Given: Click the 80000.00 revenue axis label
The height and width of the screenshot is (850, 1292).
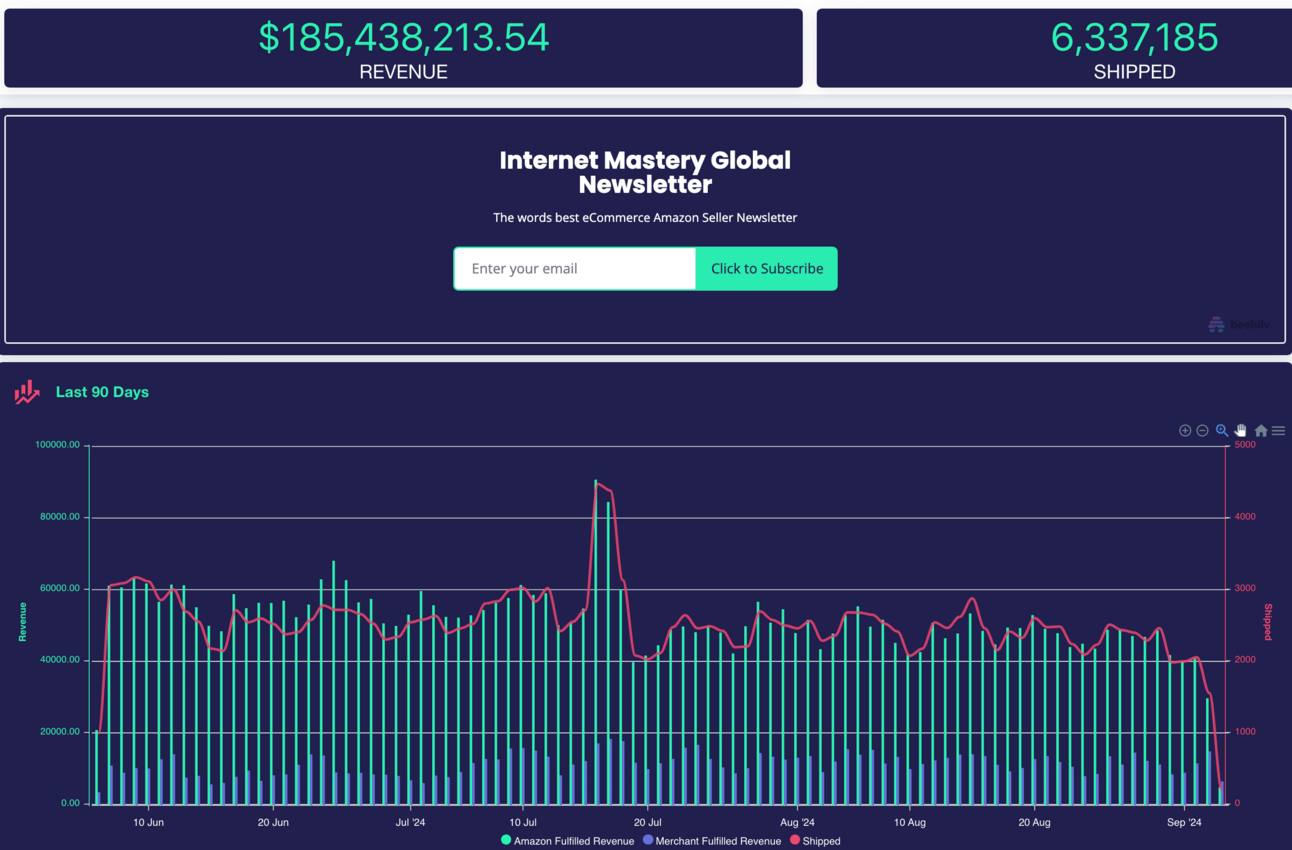Looking at the screenshot, I should click(59, 517).
